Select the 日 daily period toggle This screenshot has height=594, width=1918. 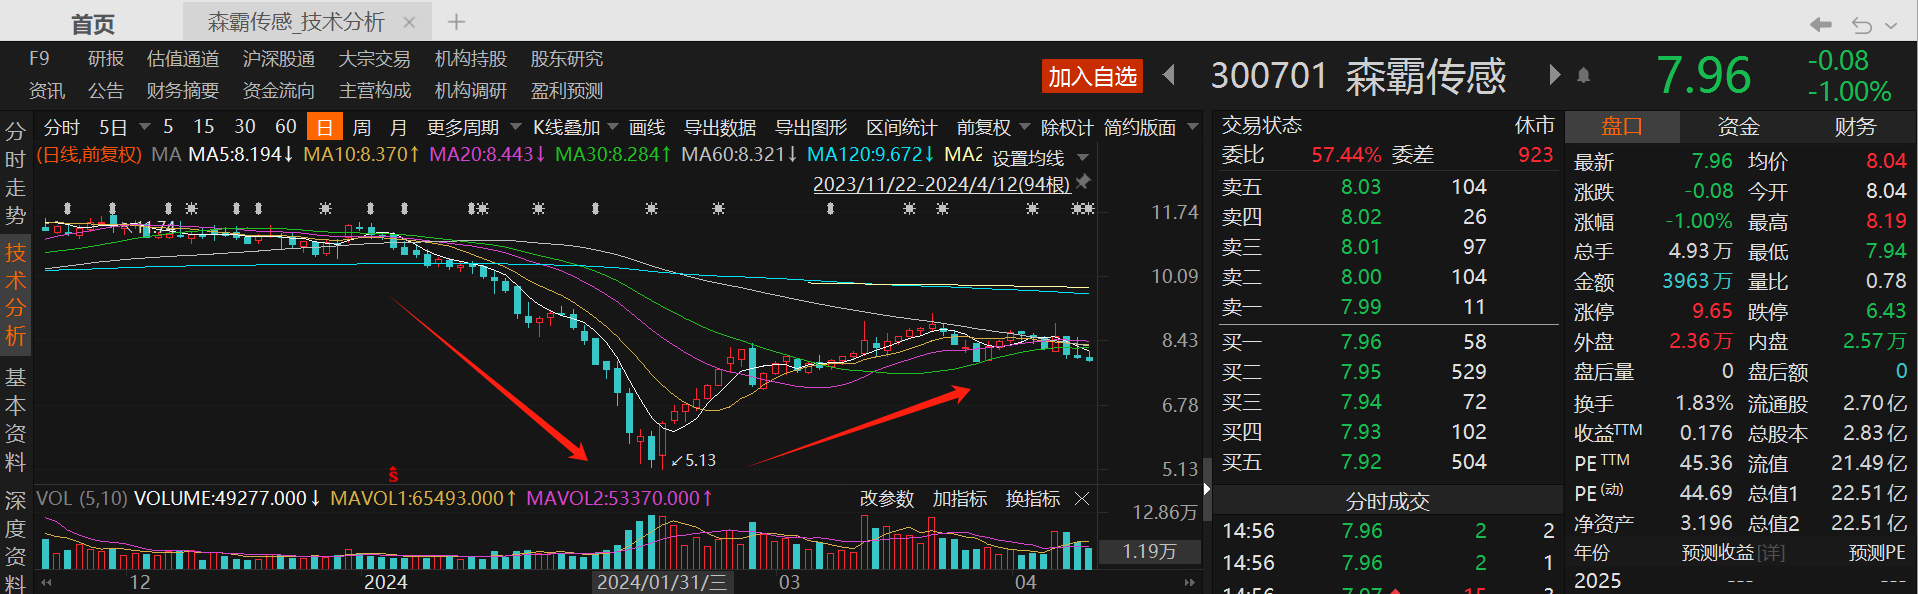coord(324,127)
